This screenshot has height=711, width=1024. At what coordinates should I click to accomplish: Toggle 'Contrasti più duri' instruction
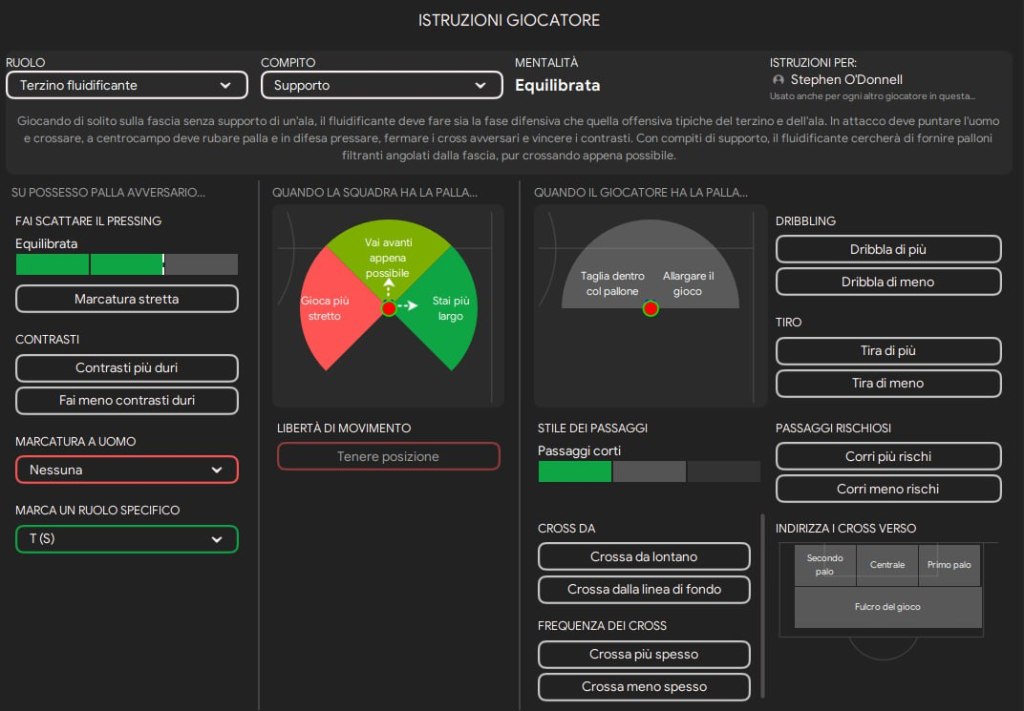point(127,368)
